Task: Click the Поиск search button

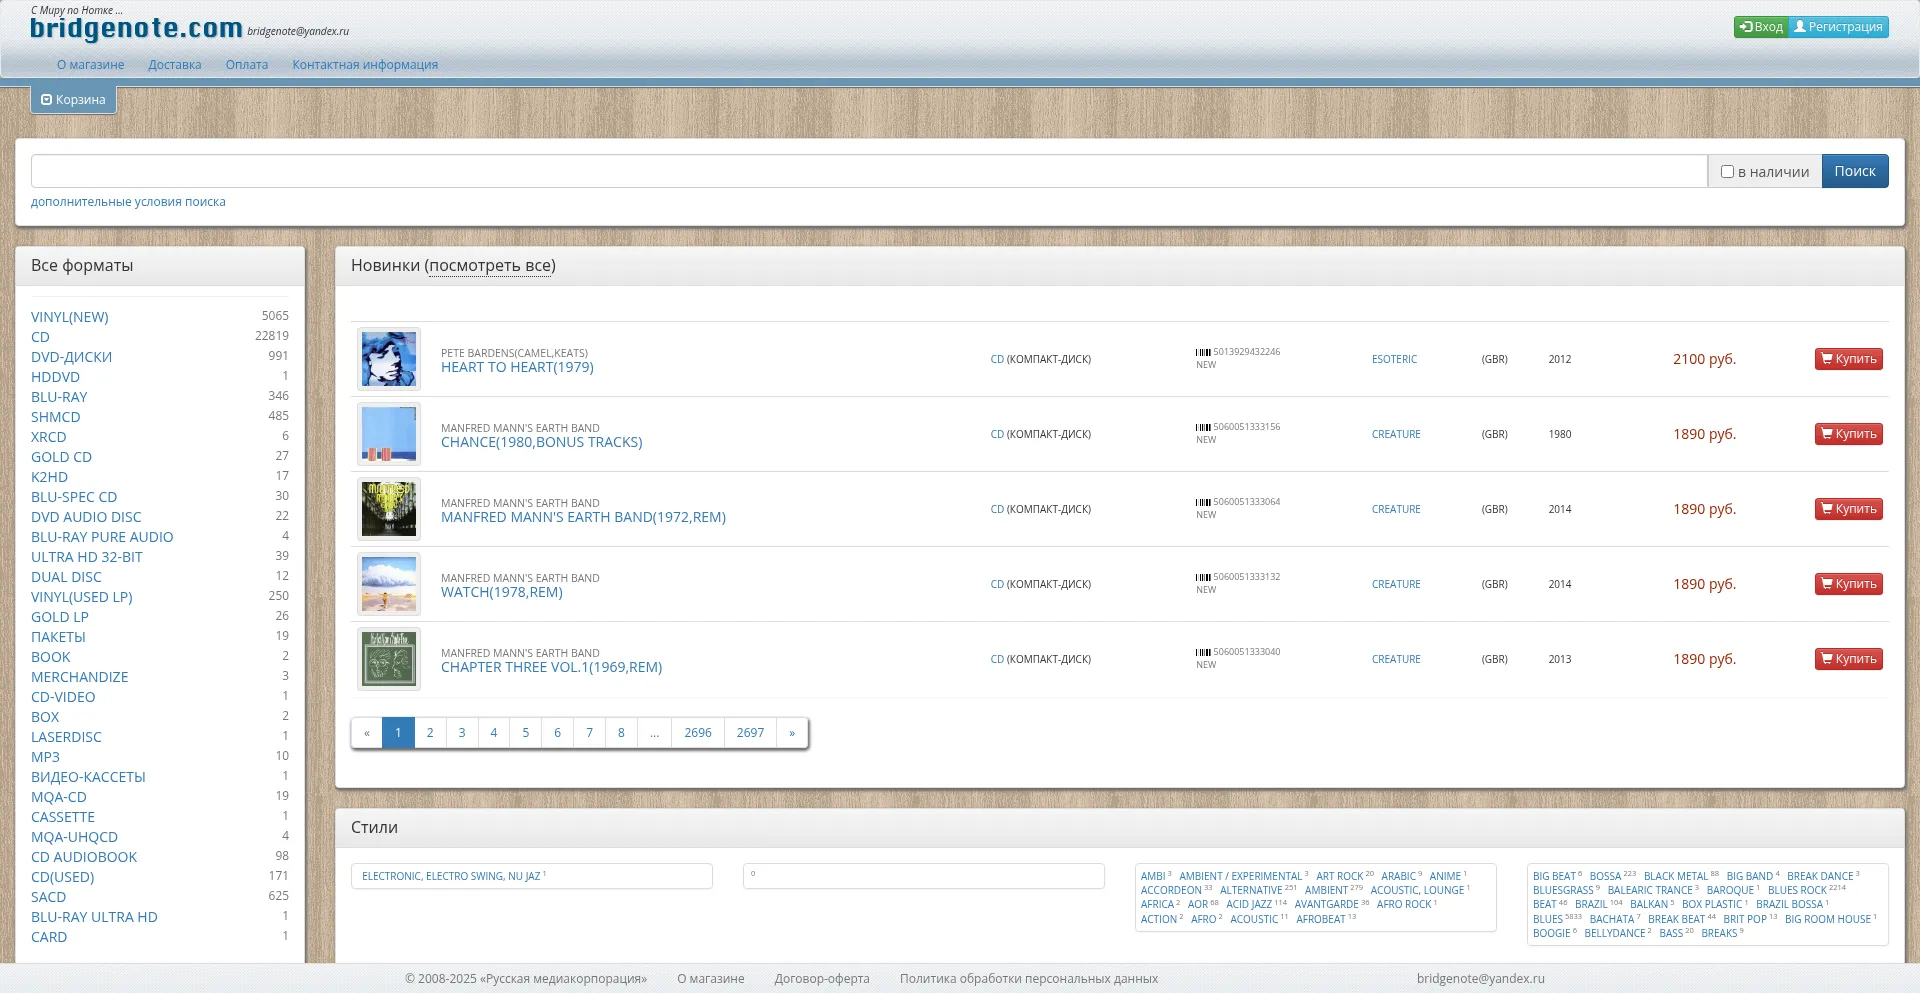Action: 1854,171
